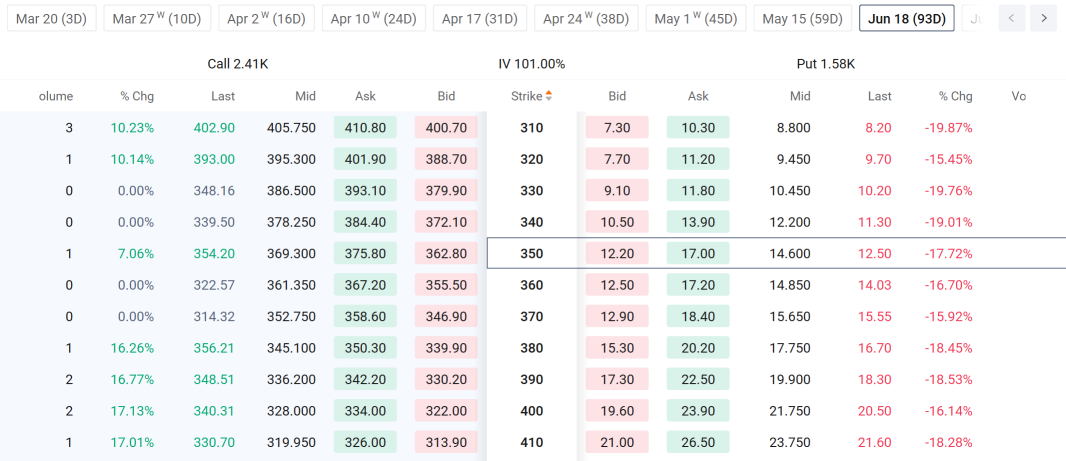The image size is (1066, 461).
Task: Click call % Chg value 17.13%
Action: click(x=135, y=411)
